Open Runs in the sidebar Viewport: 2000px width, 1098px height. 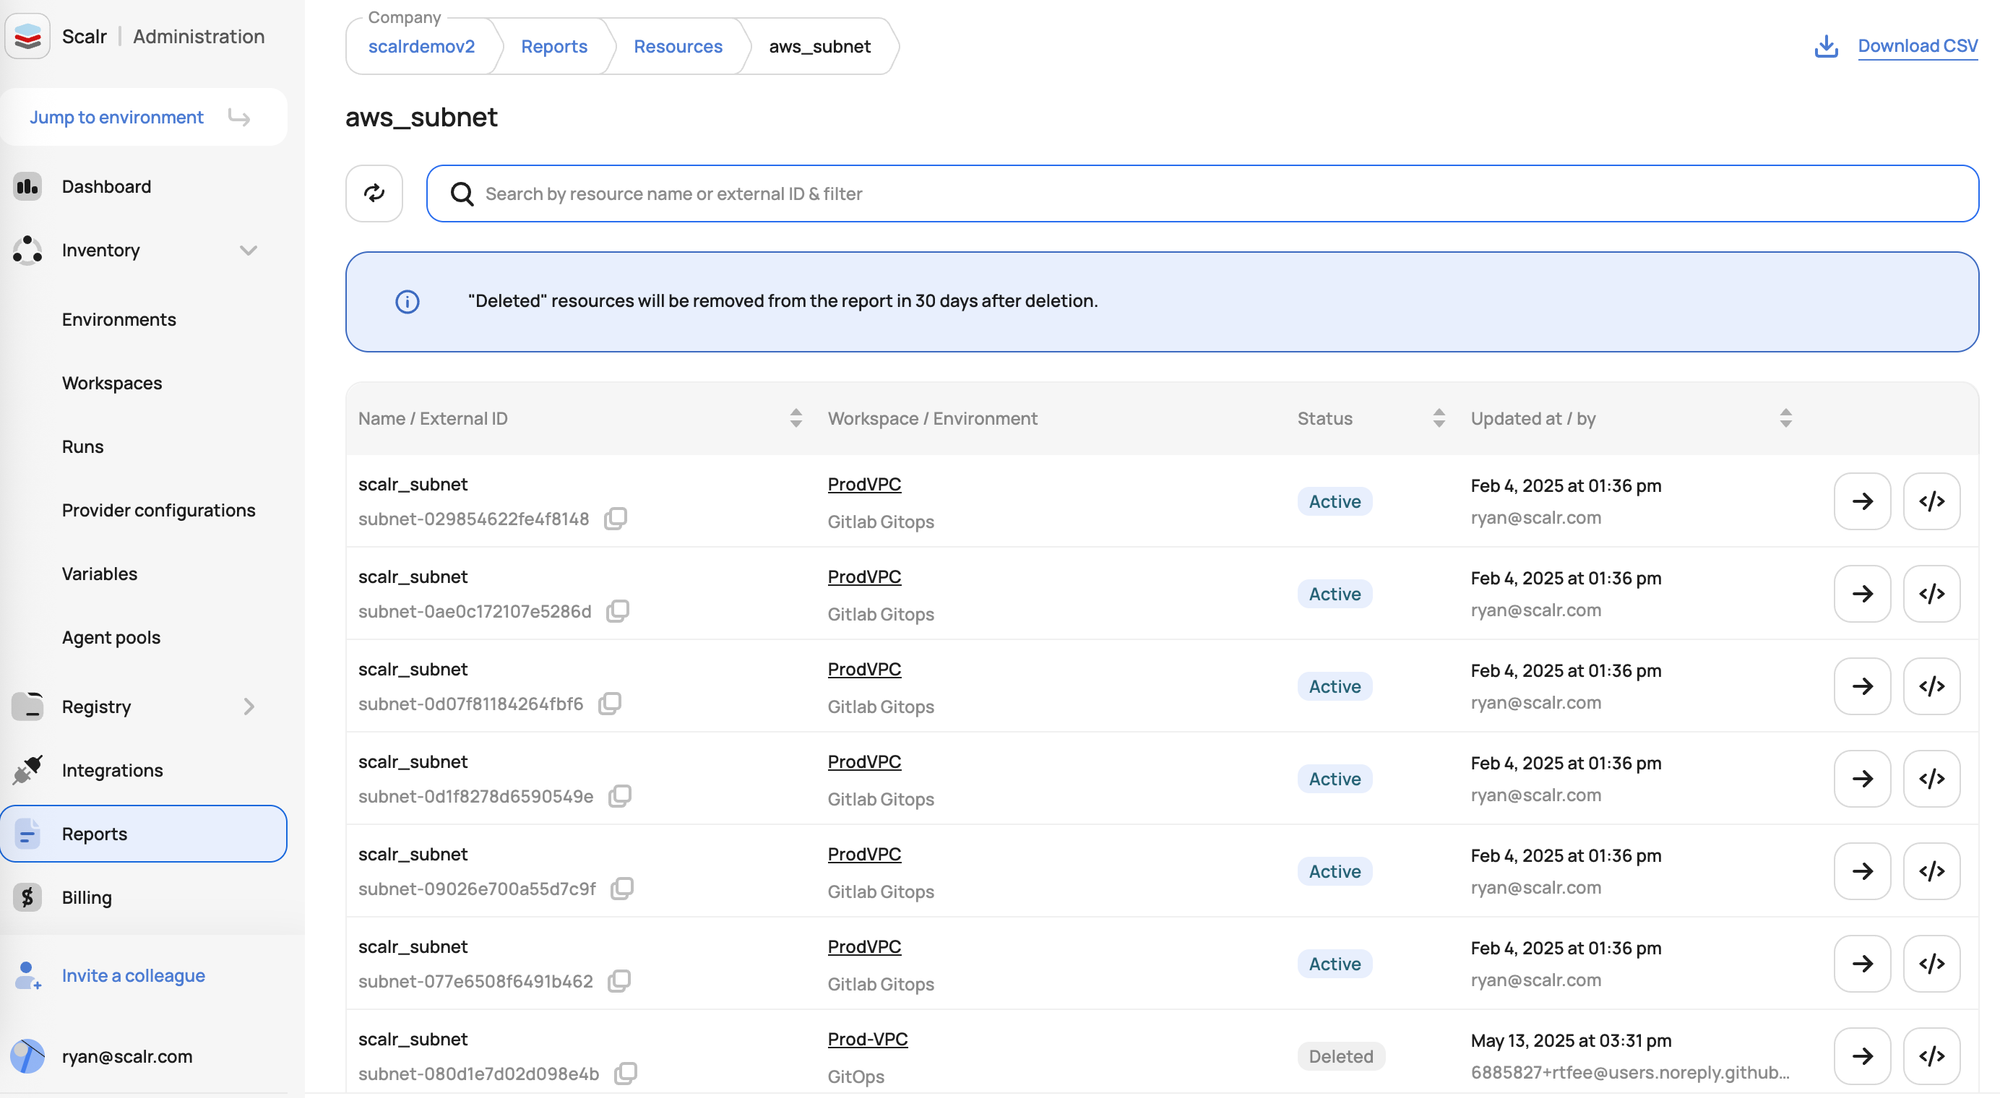(x=83, y=447)
